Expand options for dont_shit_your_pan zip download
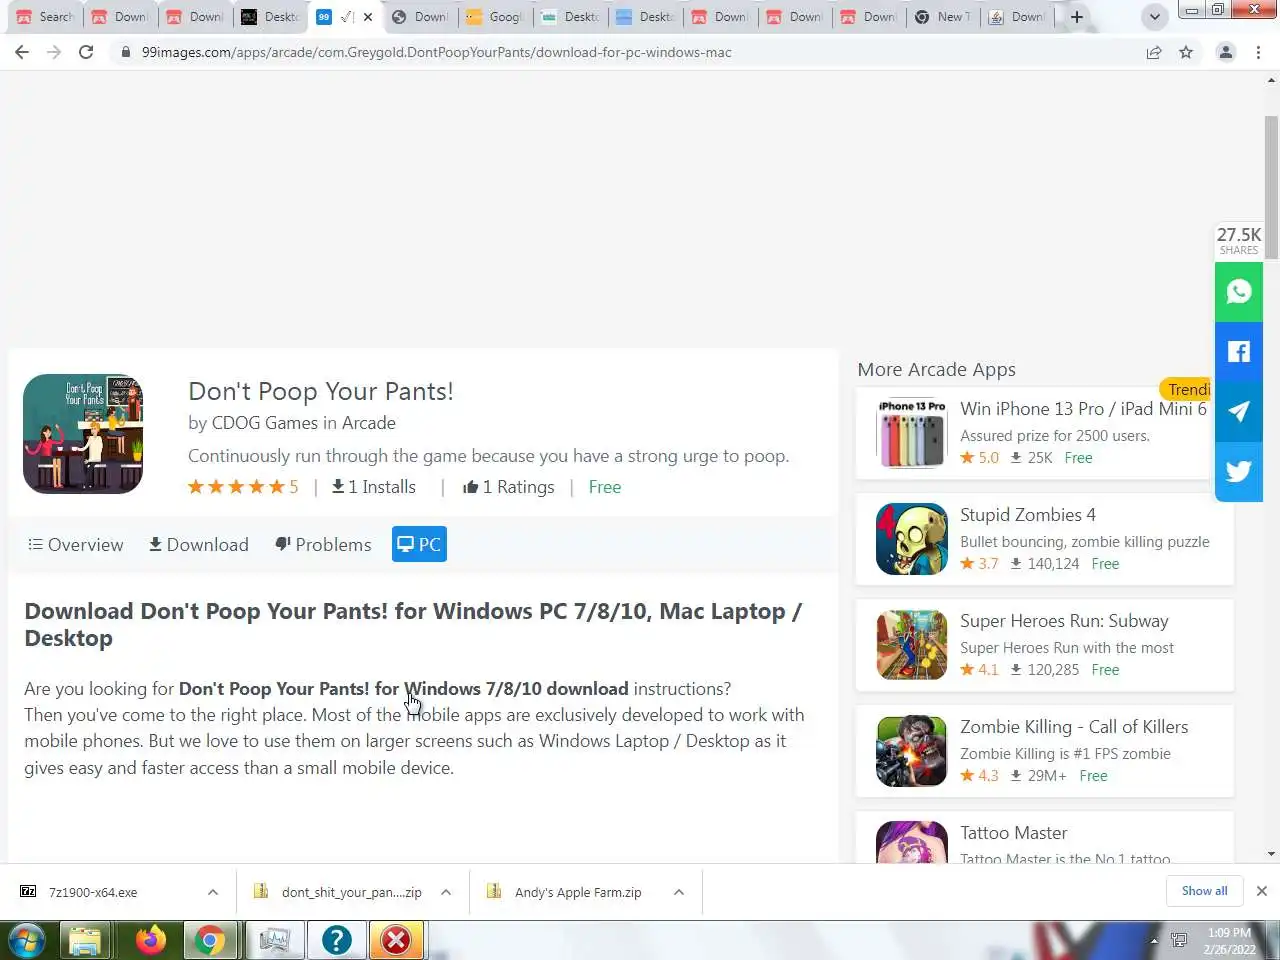This screenshot has height=960, width=1280. [x=446, y=892]
